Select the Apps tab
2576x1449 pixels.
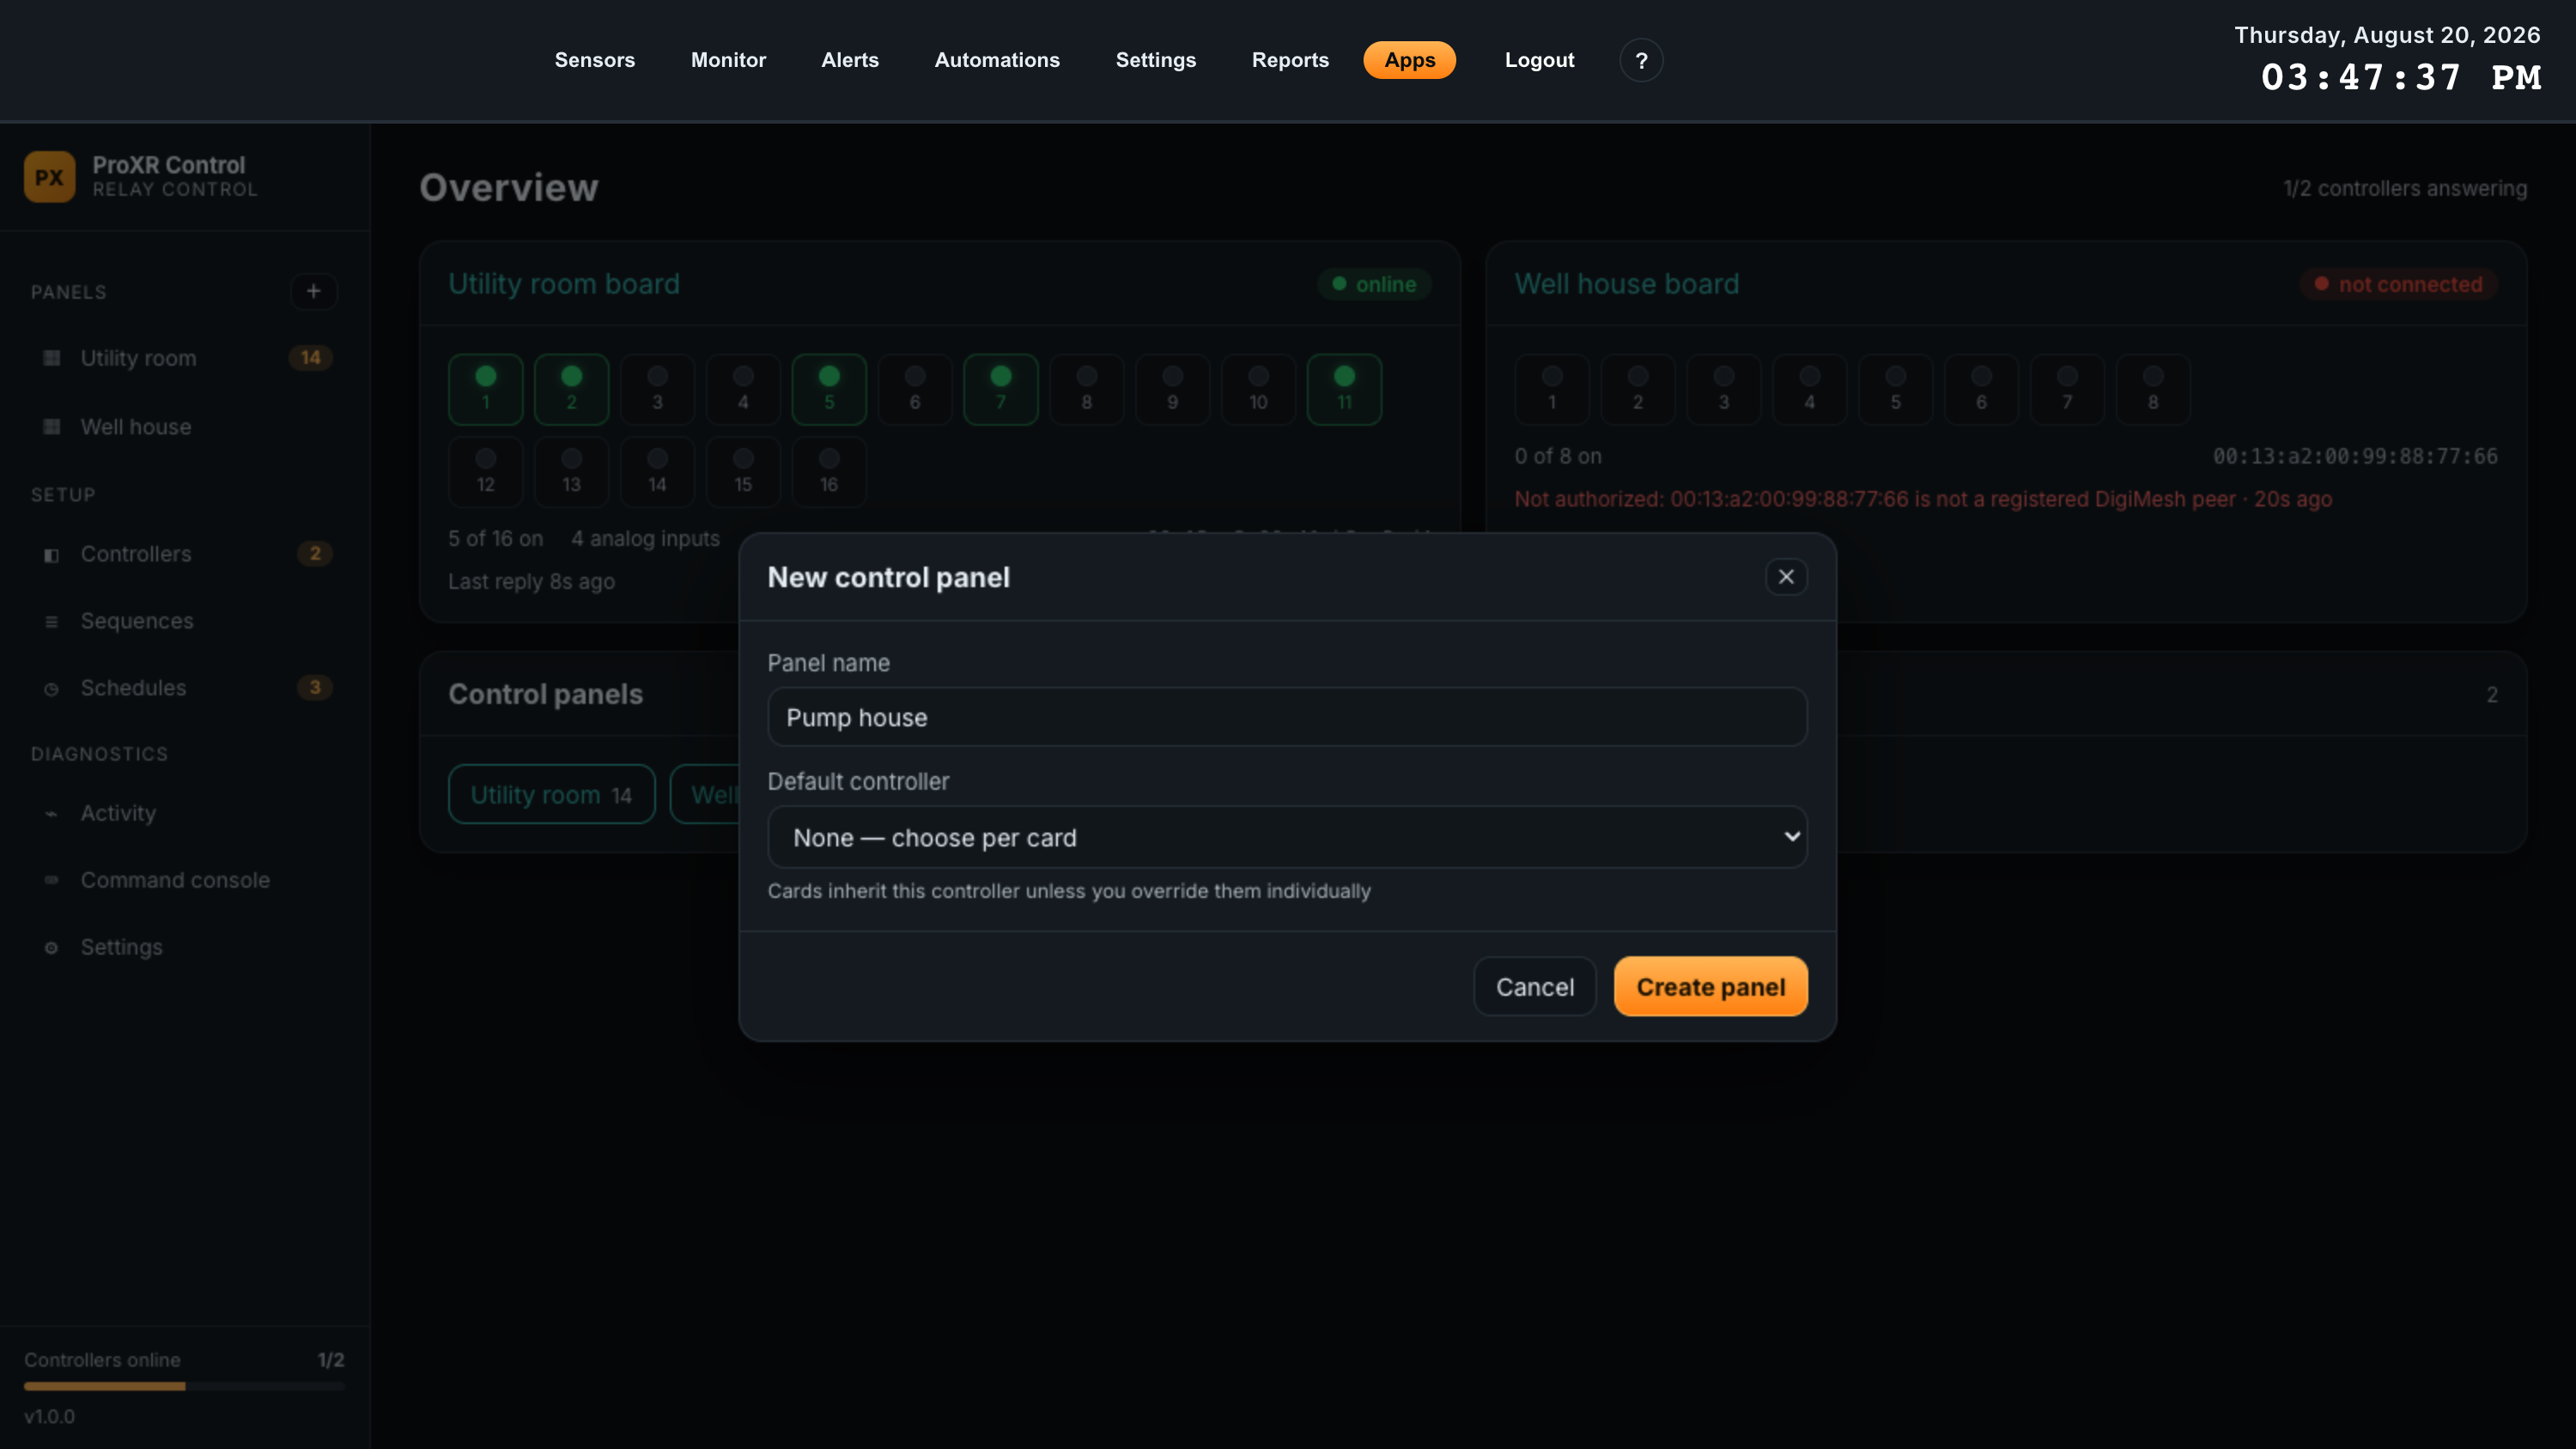(x=1409, y=60)
